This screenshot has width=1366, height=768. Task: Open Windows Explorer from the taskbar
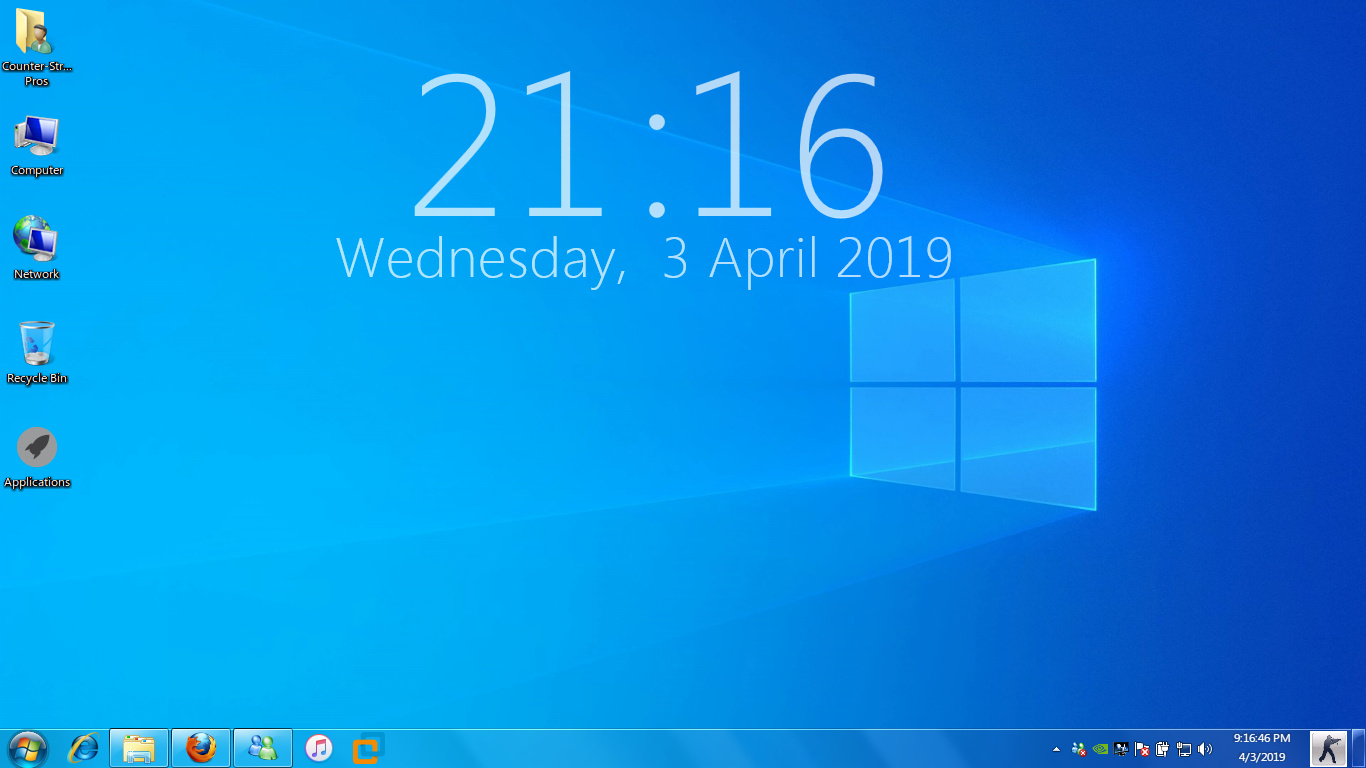click(139, 748)
